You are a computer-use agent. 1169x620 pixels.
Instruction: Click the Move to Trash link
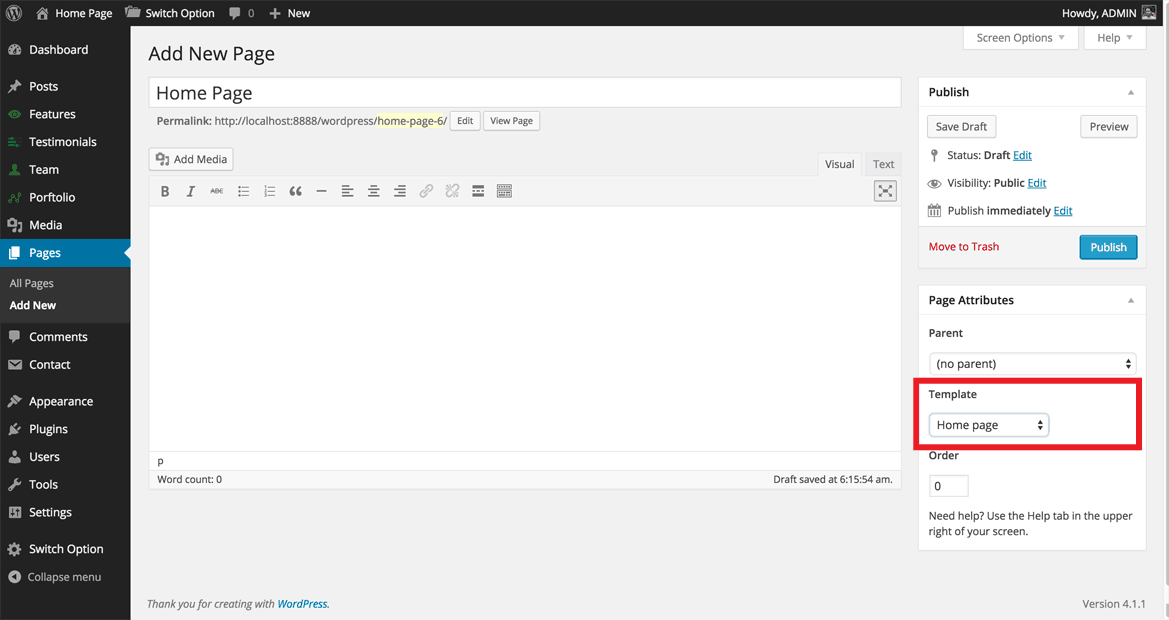point(963,246)
